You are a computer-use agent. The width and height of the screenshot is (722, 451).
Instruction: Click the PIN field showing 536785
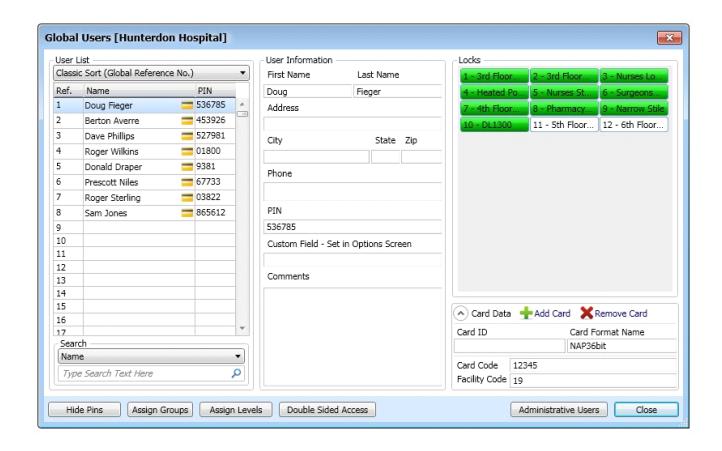(353, 227)
